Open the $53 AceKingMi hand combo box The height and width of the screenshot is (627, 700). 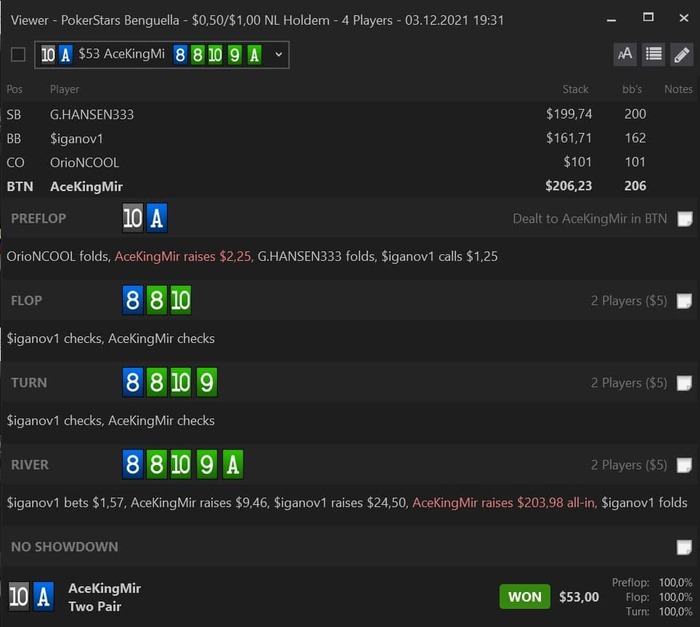click(162, 54)
